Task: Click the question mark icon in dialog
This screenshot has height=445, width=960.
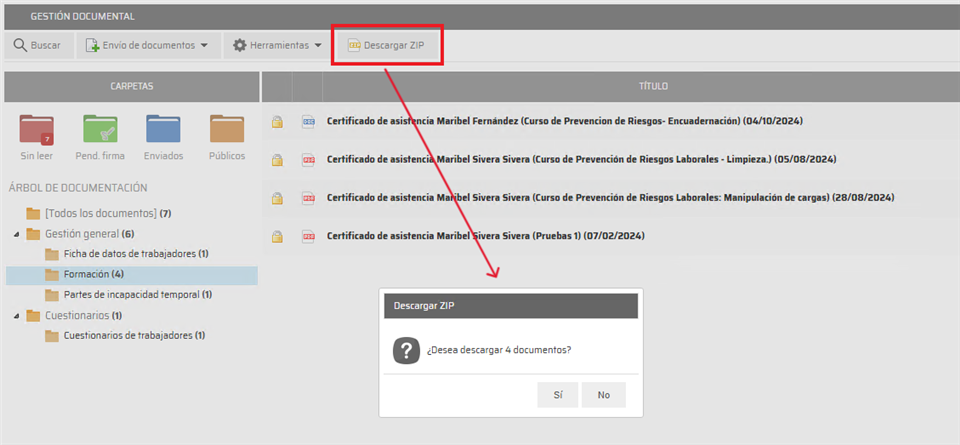Action: point(406,350)
